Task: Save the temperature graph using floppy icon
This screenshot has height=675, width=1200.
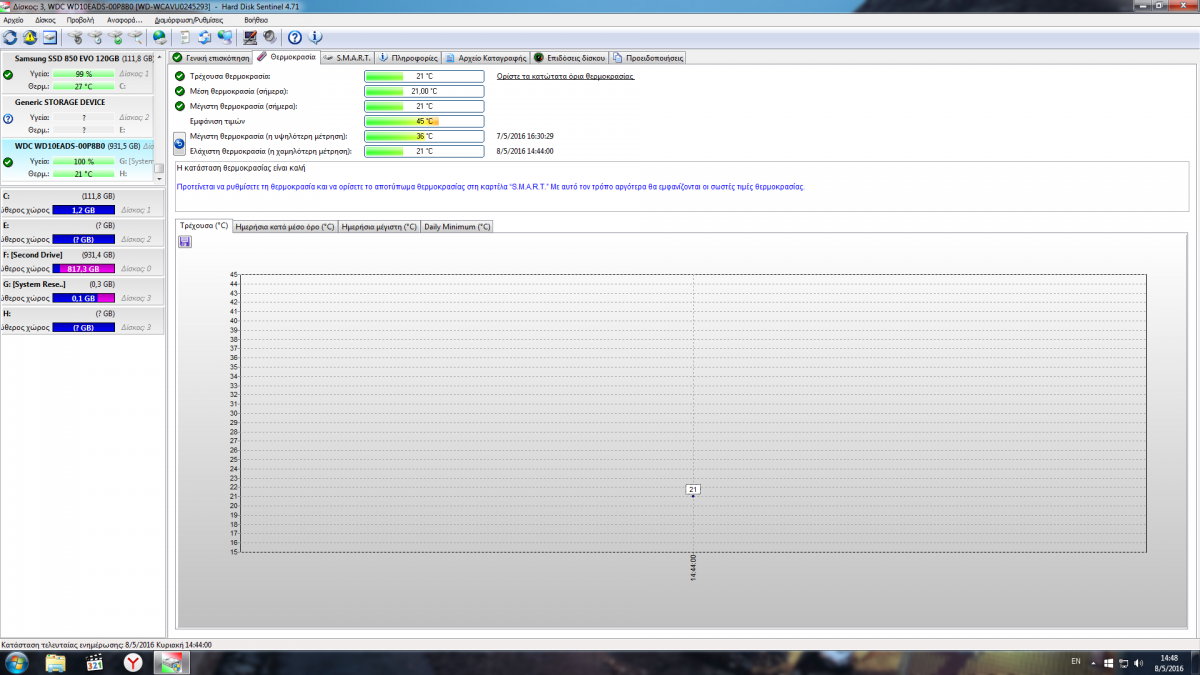Action: (185, 242)
